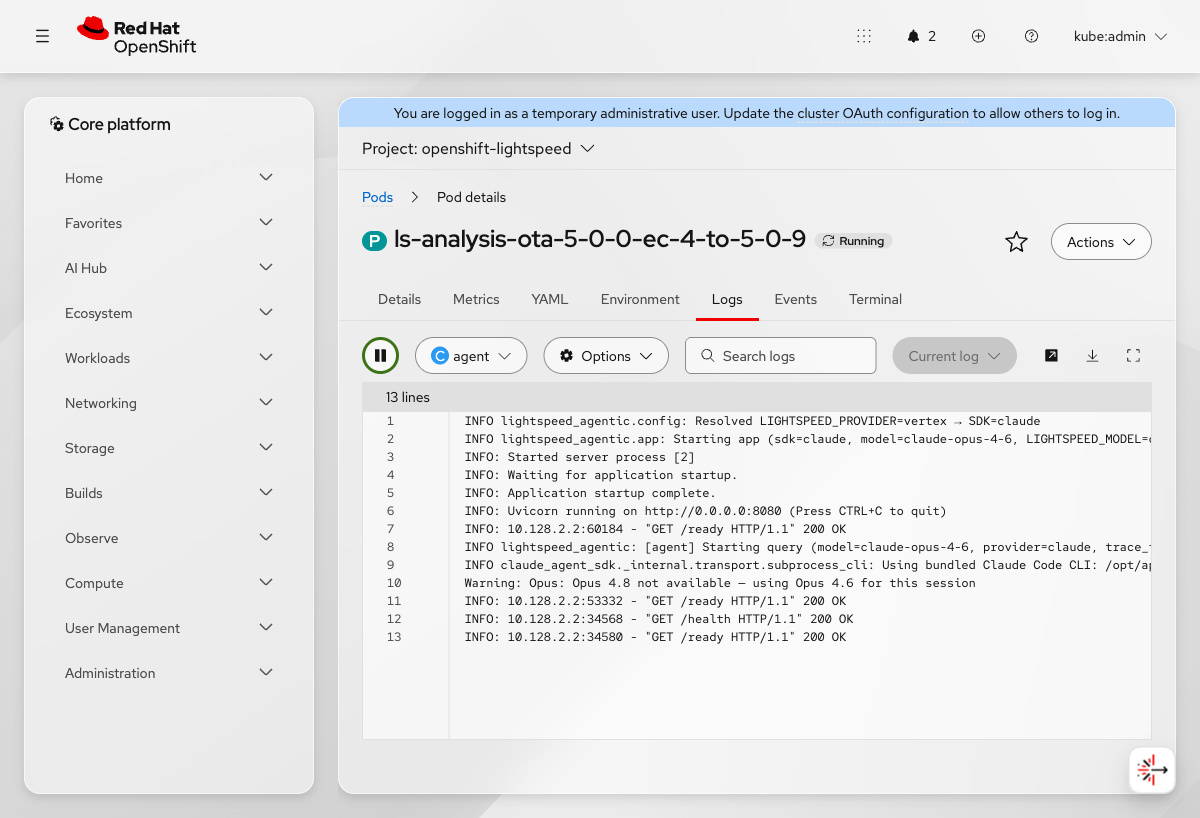Expand the Ecosystem navigation section

tap(169, 313)
